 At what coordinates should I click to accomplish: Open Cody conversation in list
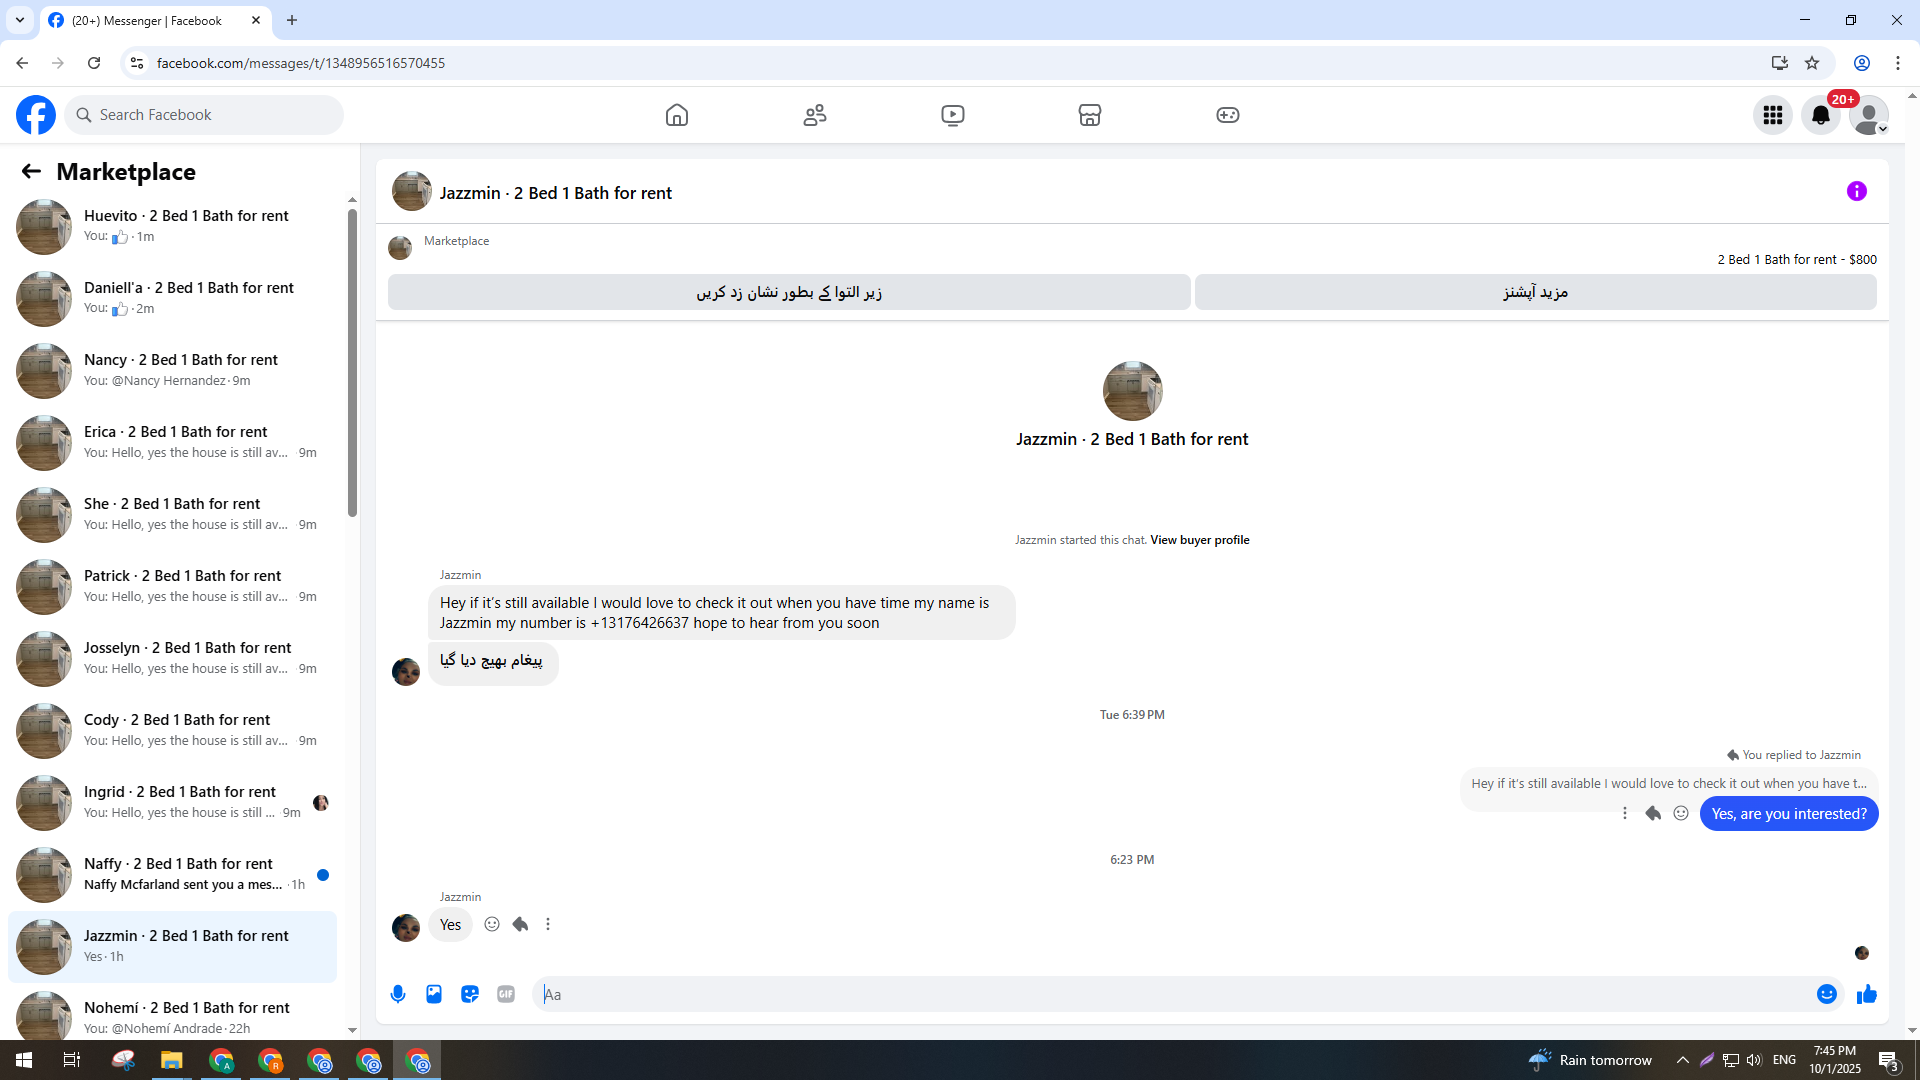172,730
